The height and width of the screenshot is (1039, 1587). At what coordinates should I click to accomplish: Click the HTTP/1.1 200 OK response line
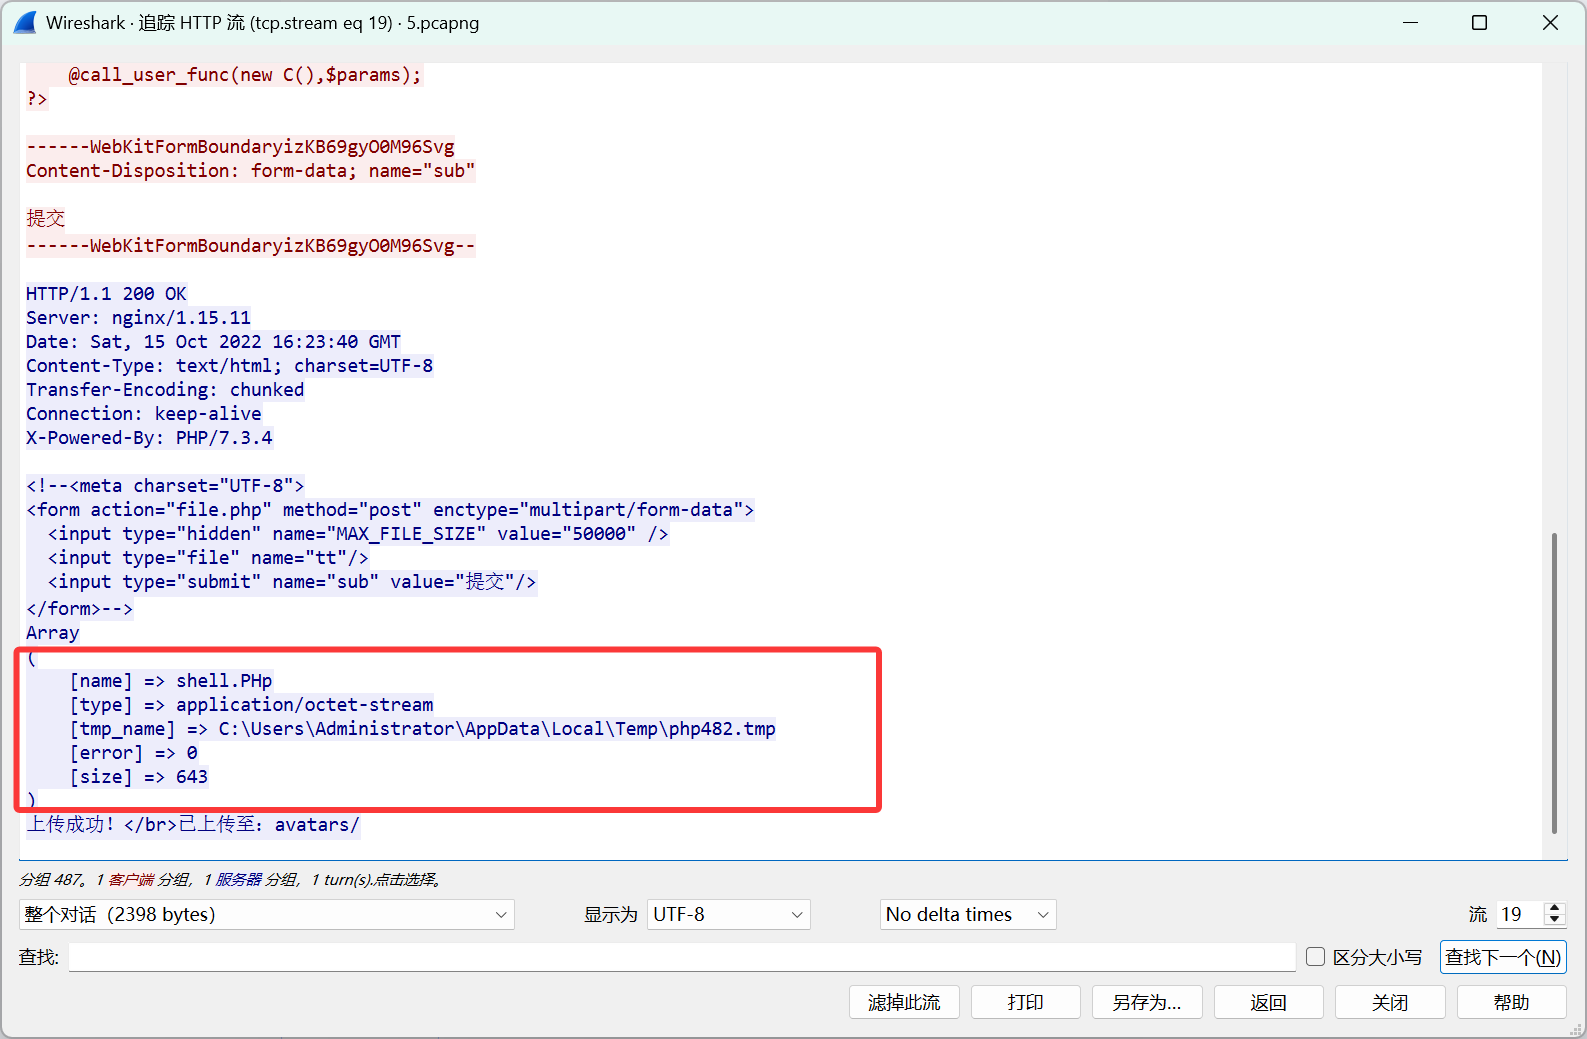pos(106,294)
